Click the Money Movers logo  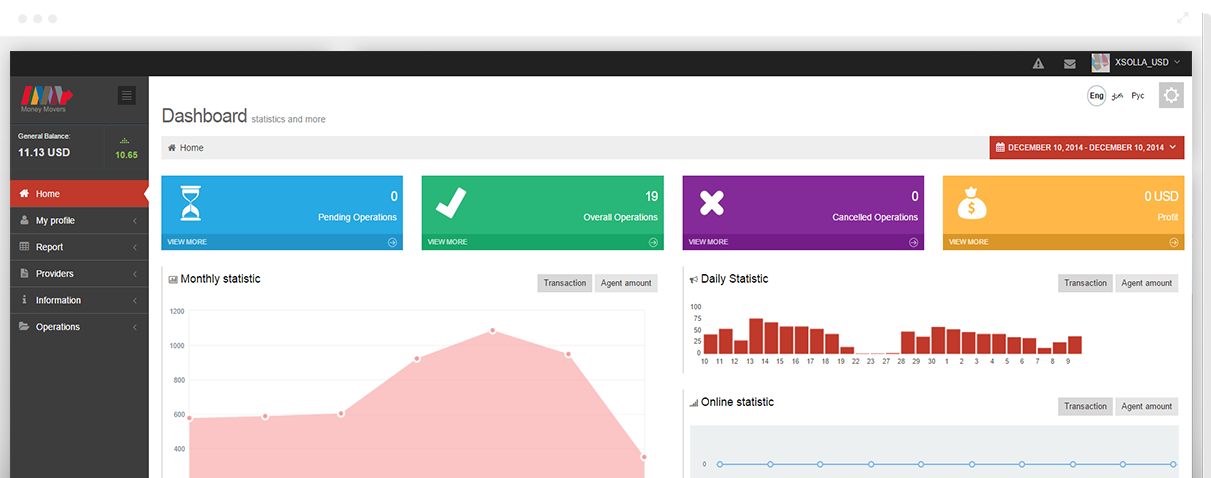pyautogui.click(x=47, y=98)
